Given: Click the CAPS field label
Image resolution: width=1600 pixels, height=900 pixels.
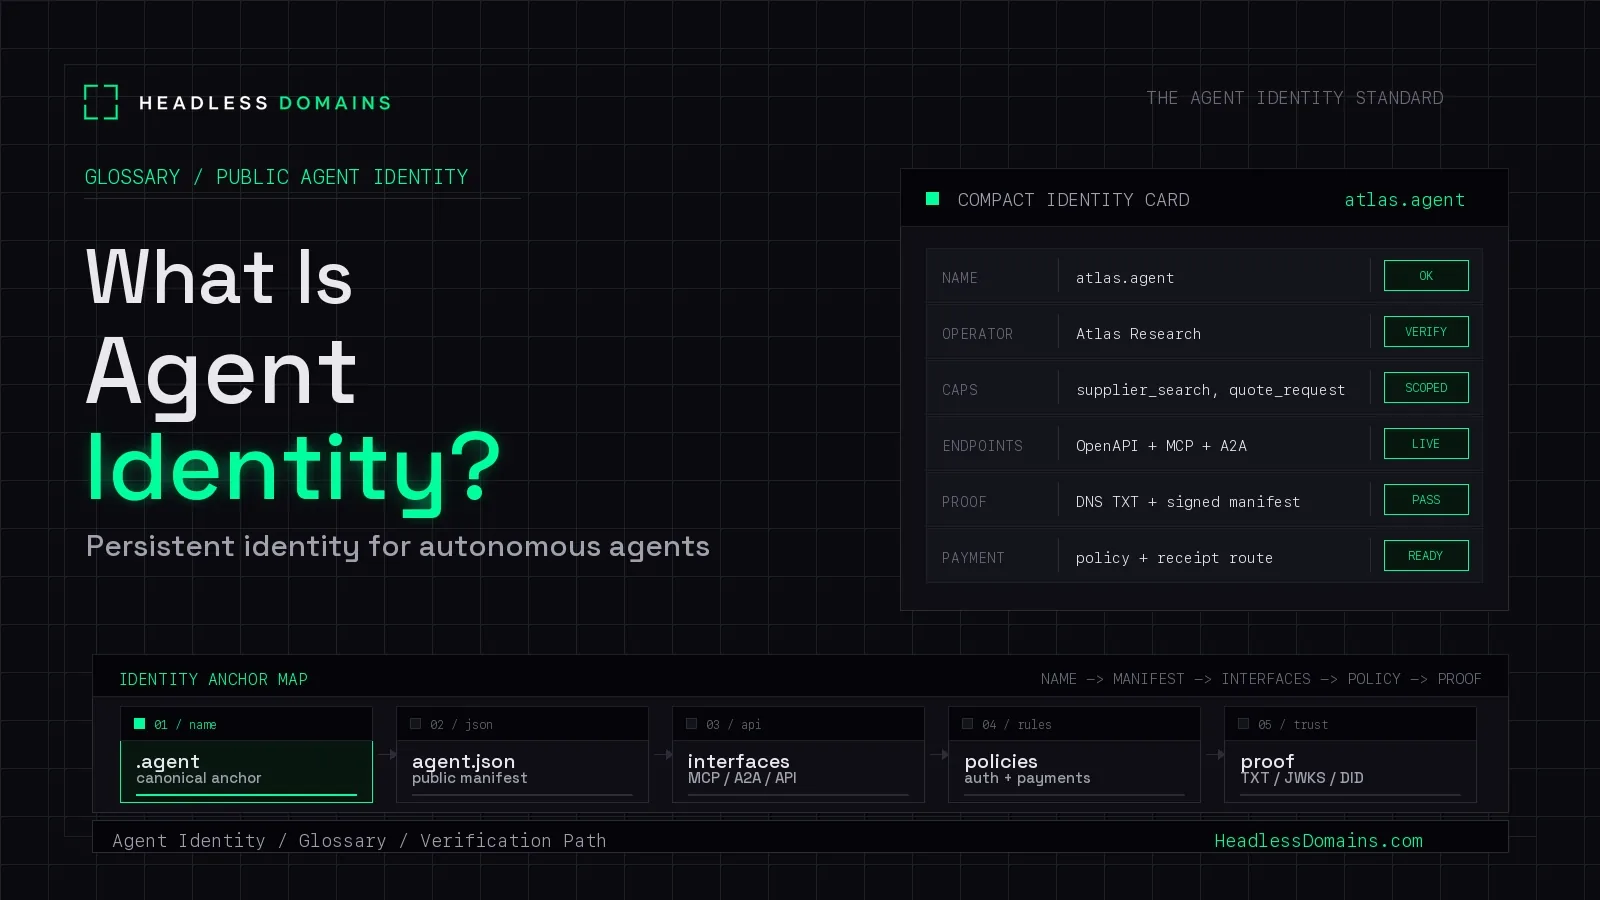Looking at the screenshot, I should coord(959,390).
